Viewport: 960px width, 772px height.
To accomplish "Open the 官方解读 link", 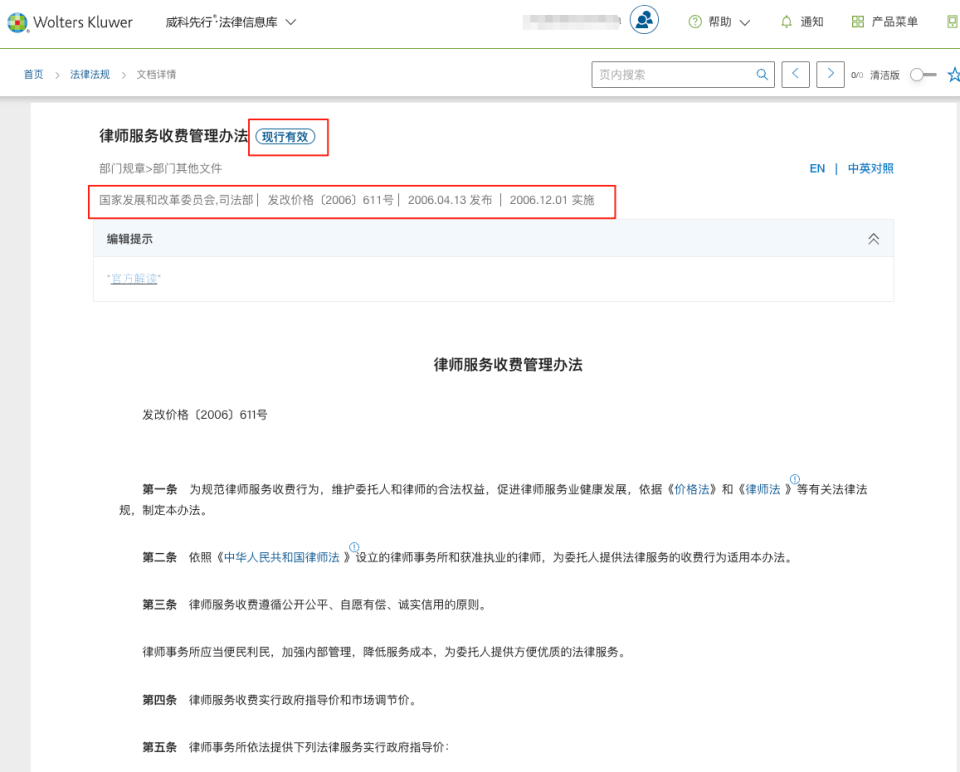I will [x=134, y=279].
